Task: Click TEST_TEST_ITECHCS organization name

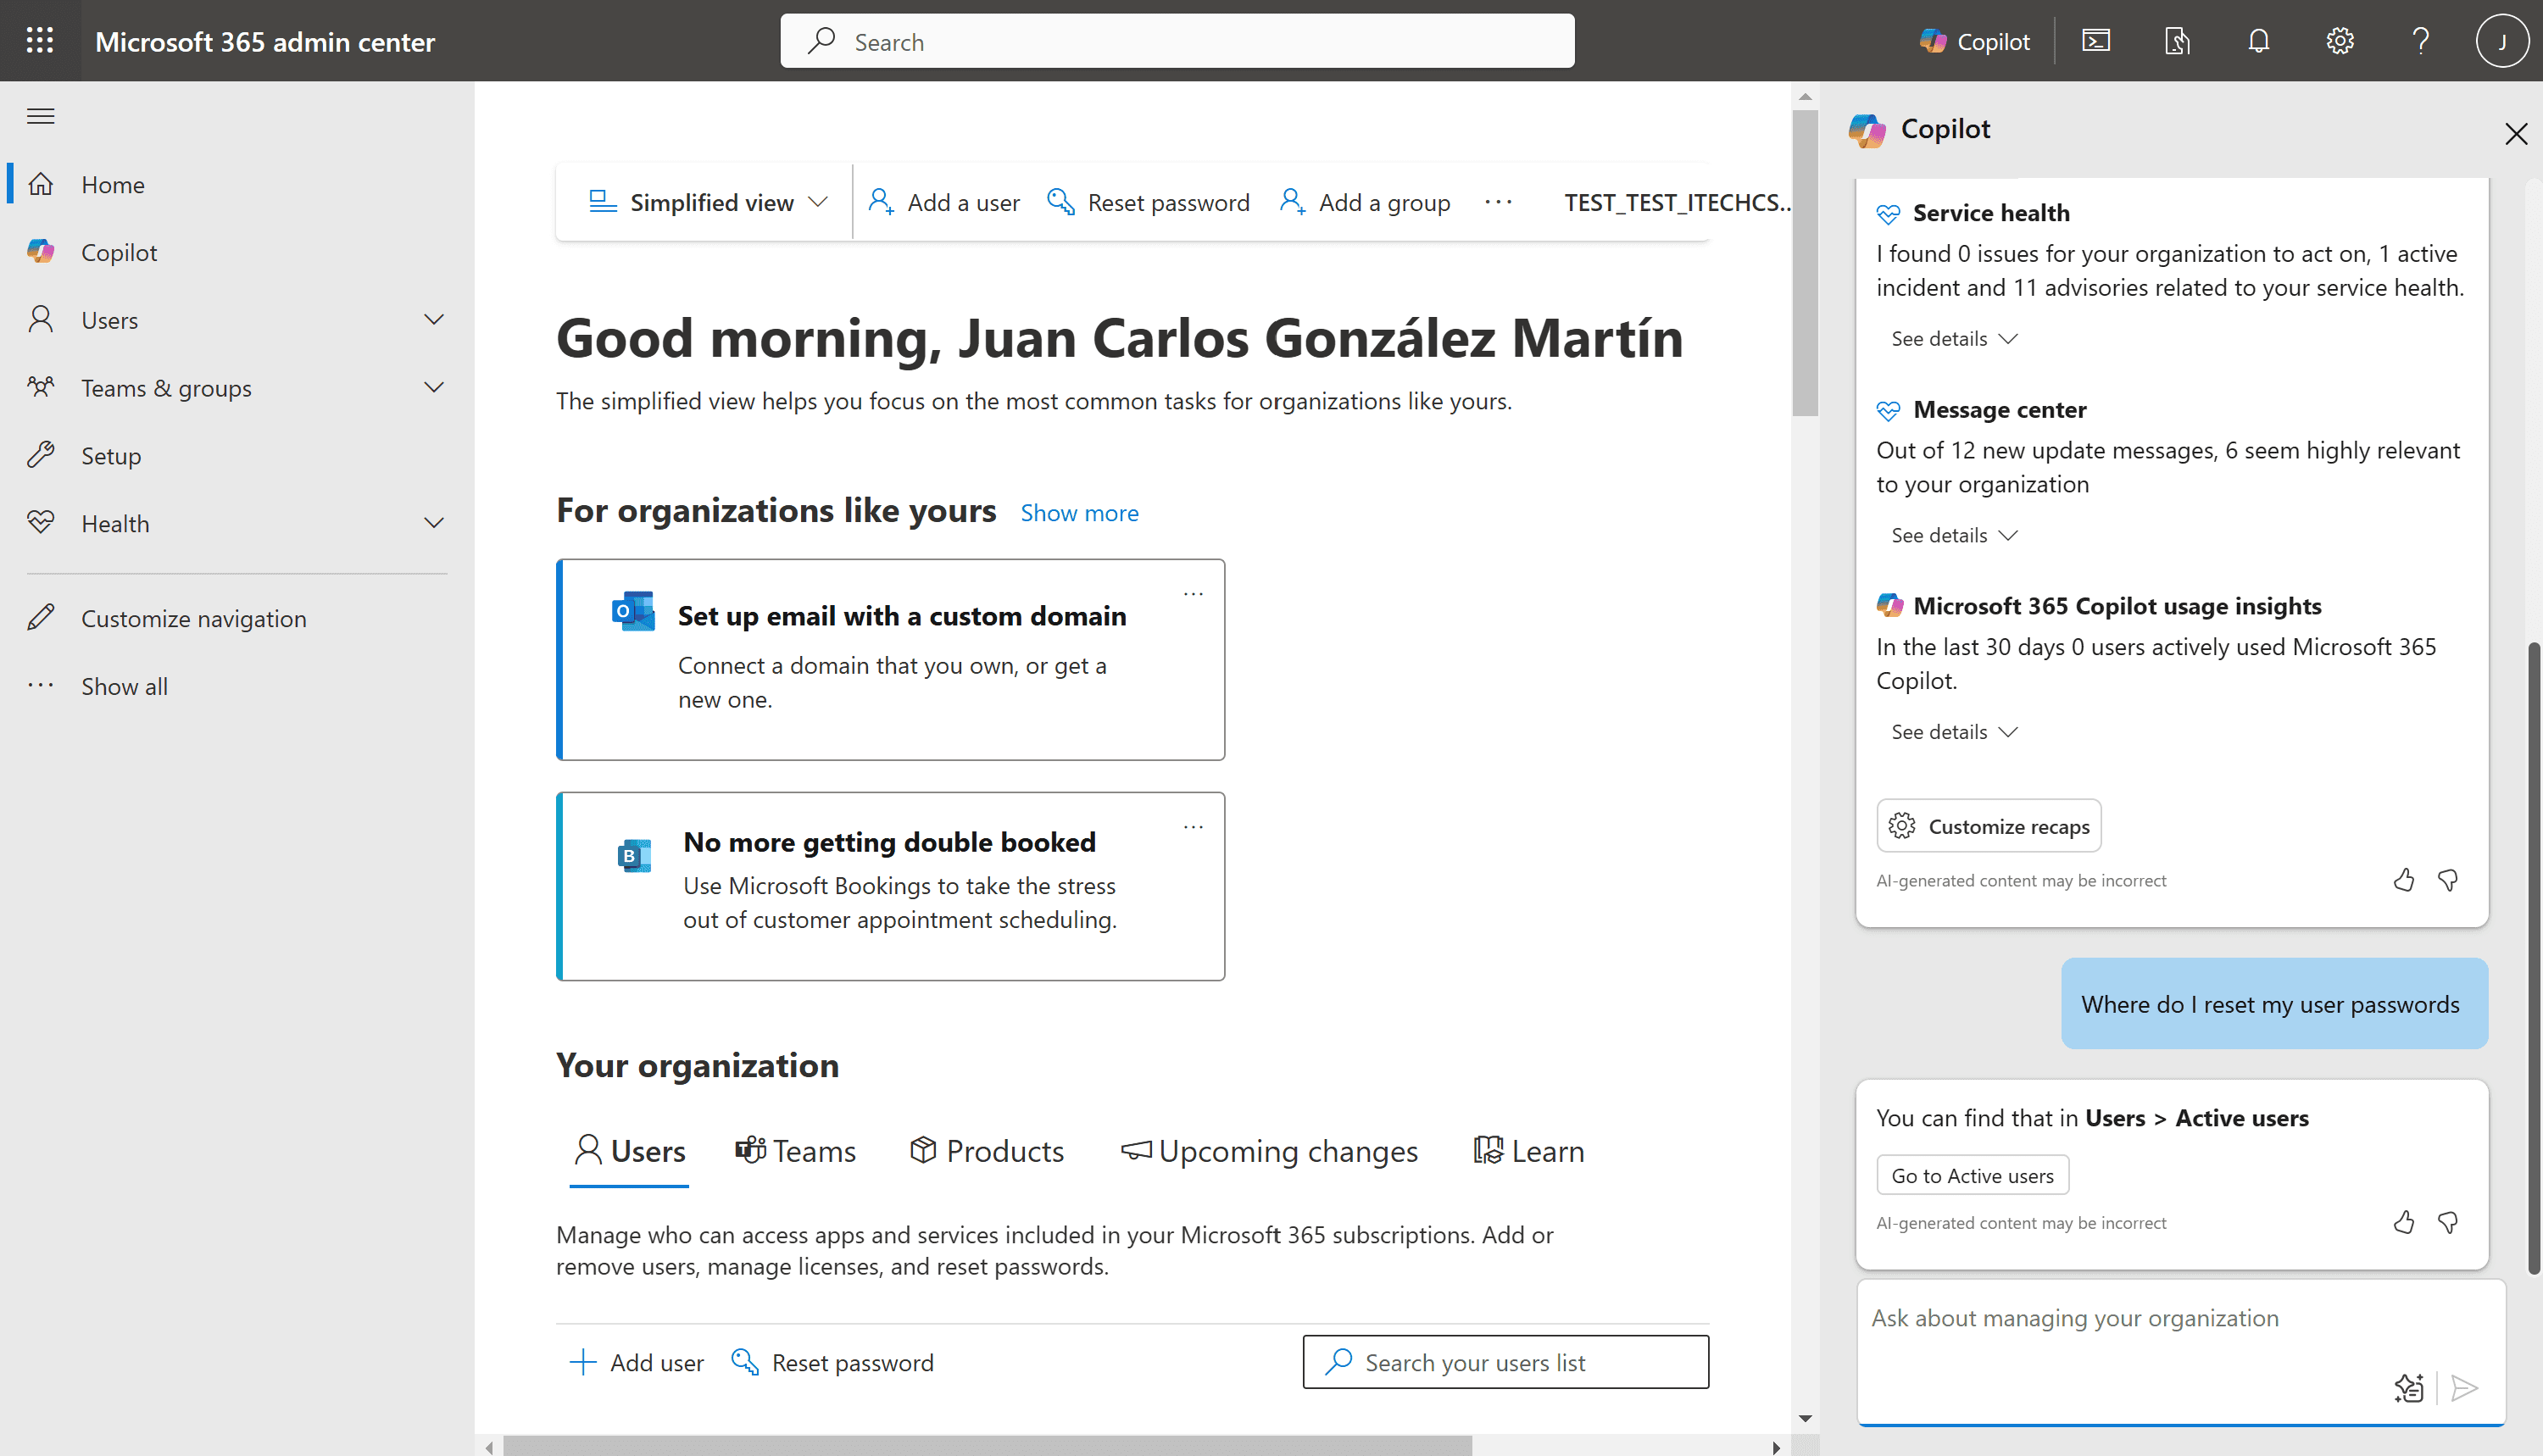Action: (x=1677, y=202)
